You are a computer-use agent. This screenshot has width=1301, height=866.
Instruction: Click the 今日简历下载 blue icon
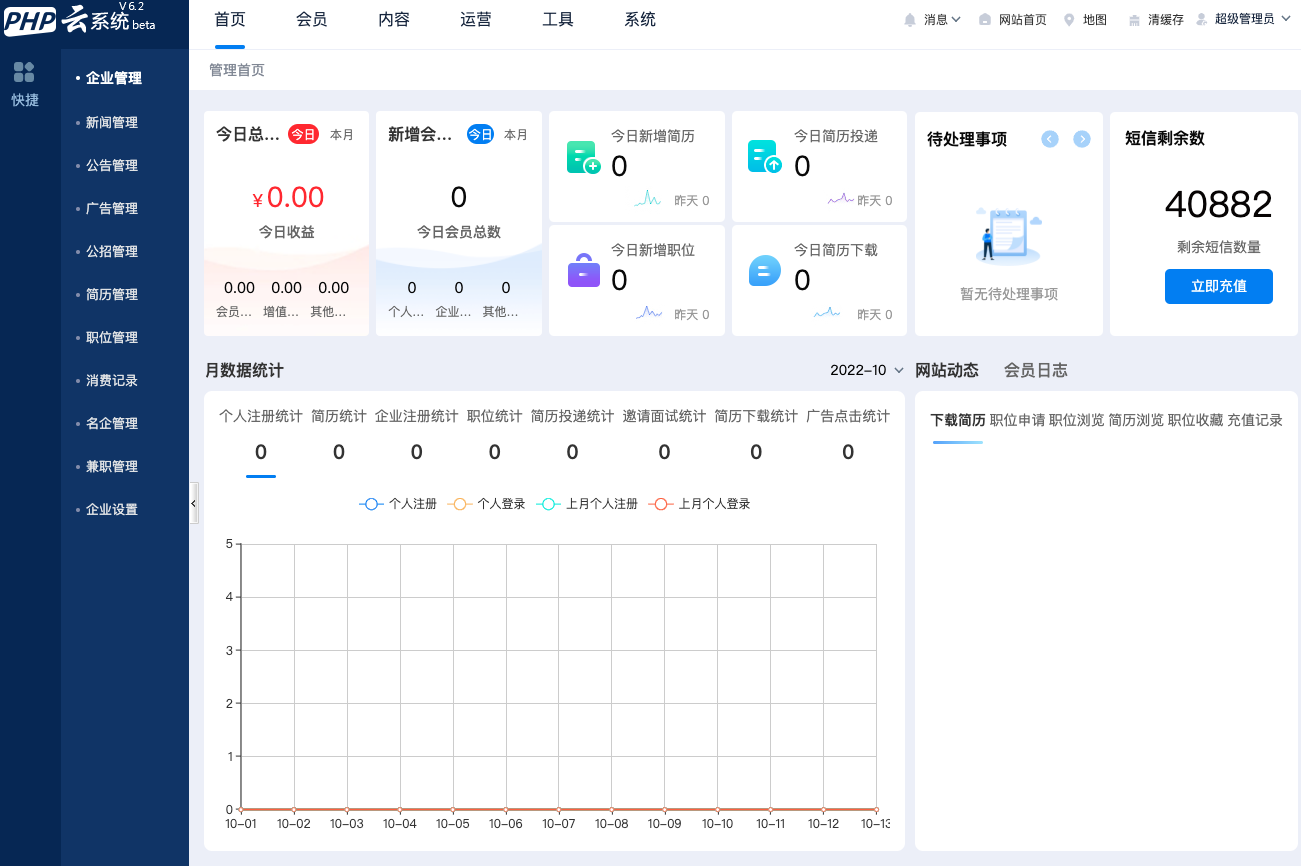[765, 271]
